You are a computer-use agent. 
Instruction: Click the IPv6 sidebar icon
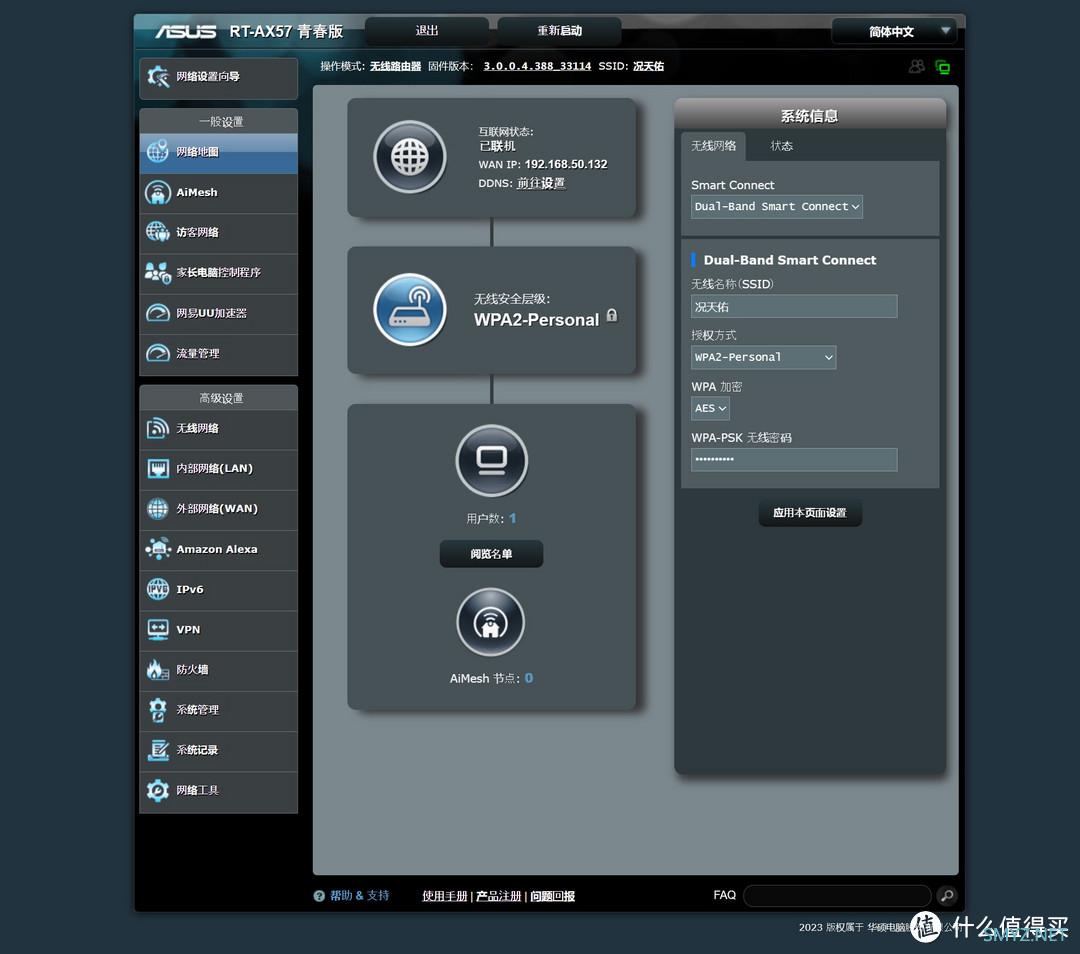(x=158, y=589)
